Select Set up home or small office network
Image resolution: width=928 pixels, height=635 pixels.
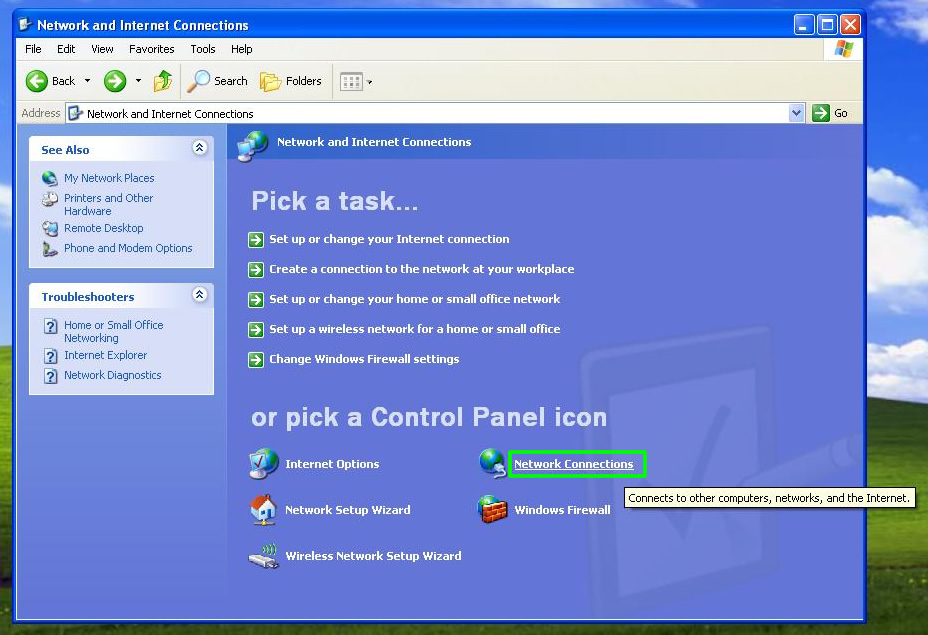(x=414, y=299)
